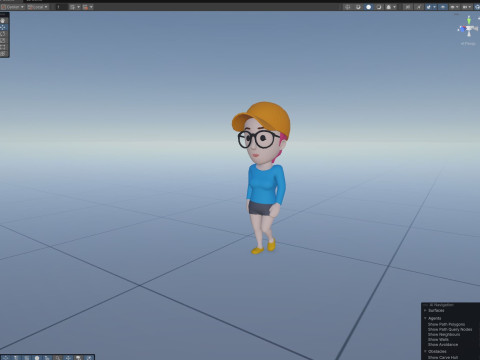
Task: Switch to Wireframe draw mode
Action: [347, 7]
